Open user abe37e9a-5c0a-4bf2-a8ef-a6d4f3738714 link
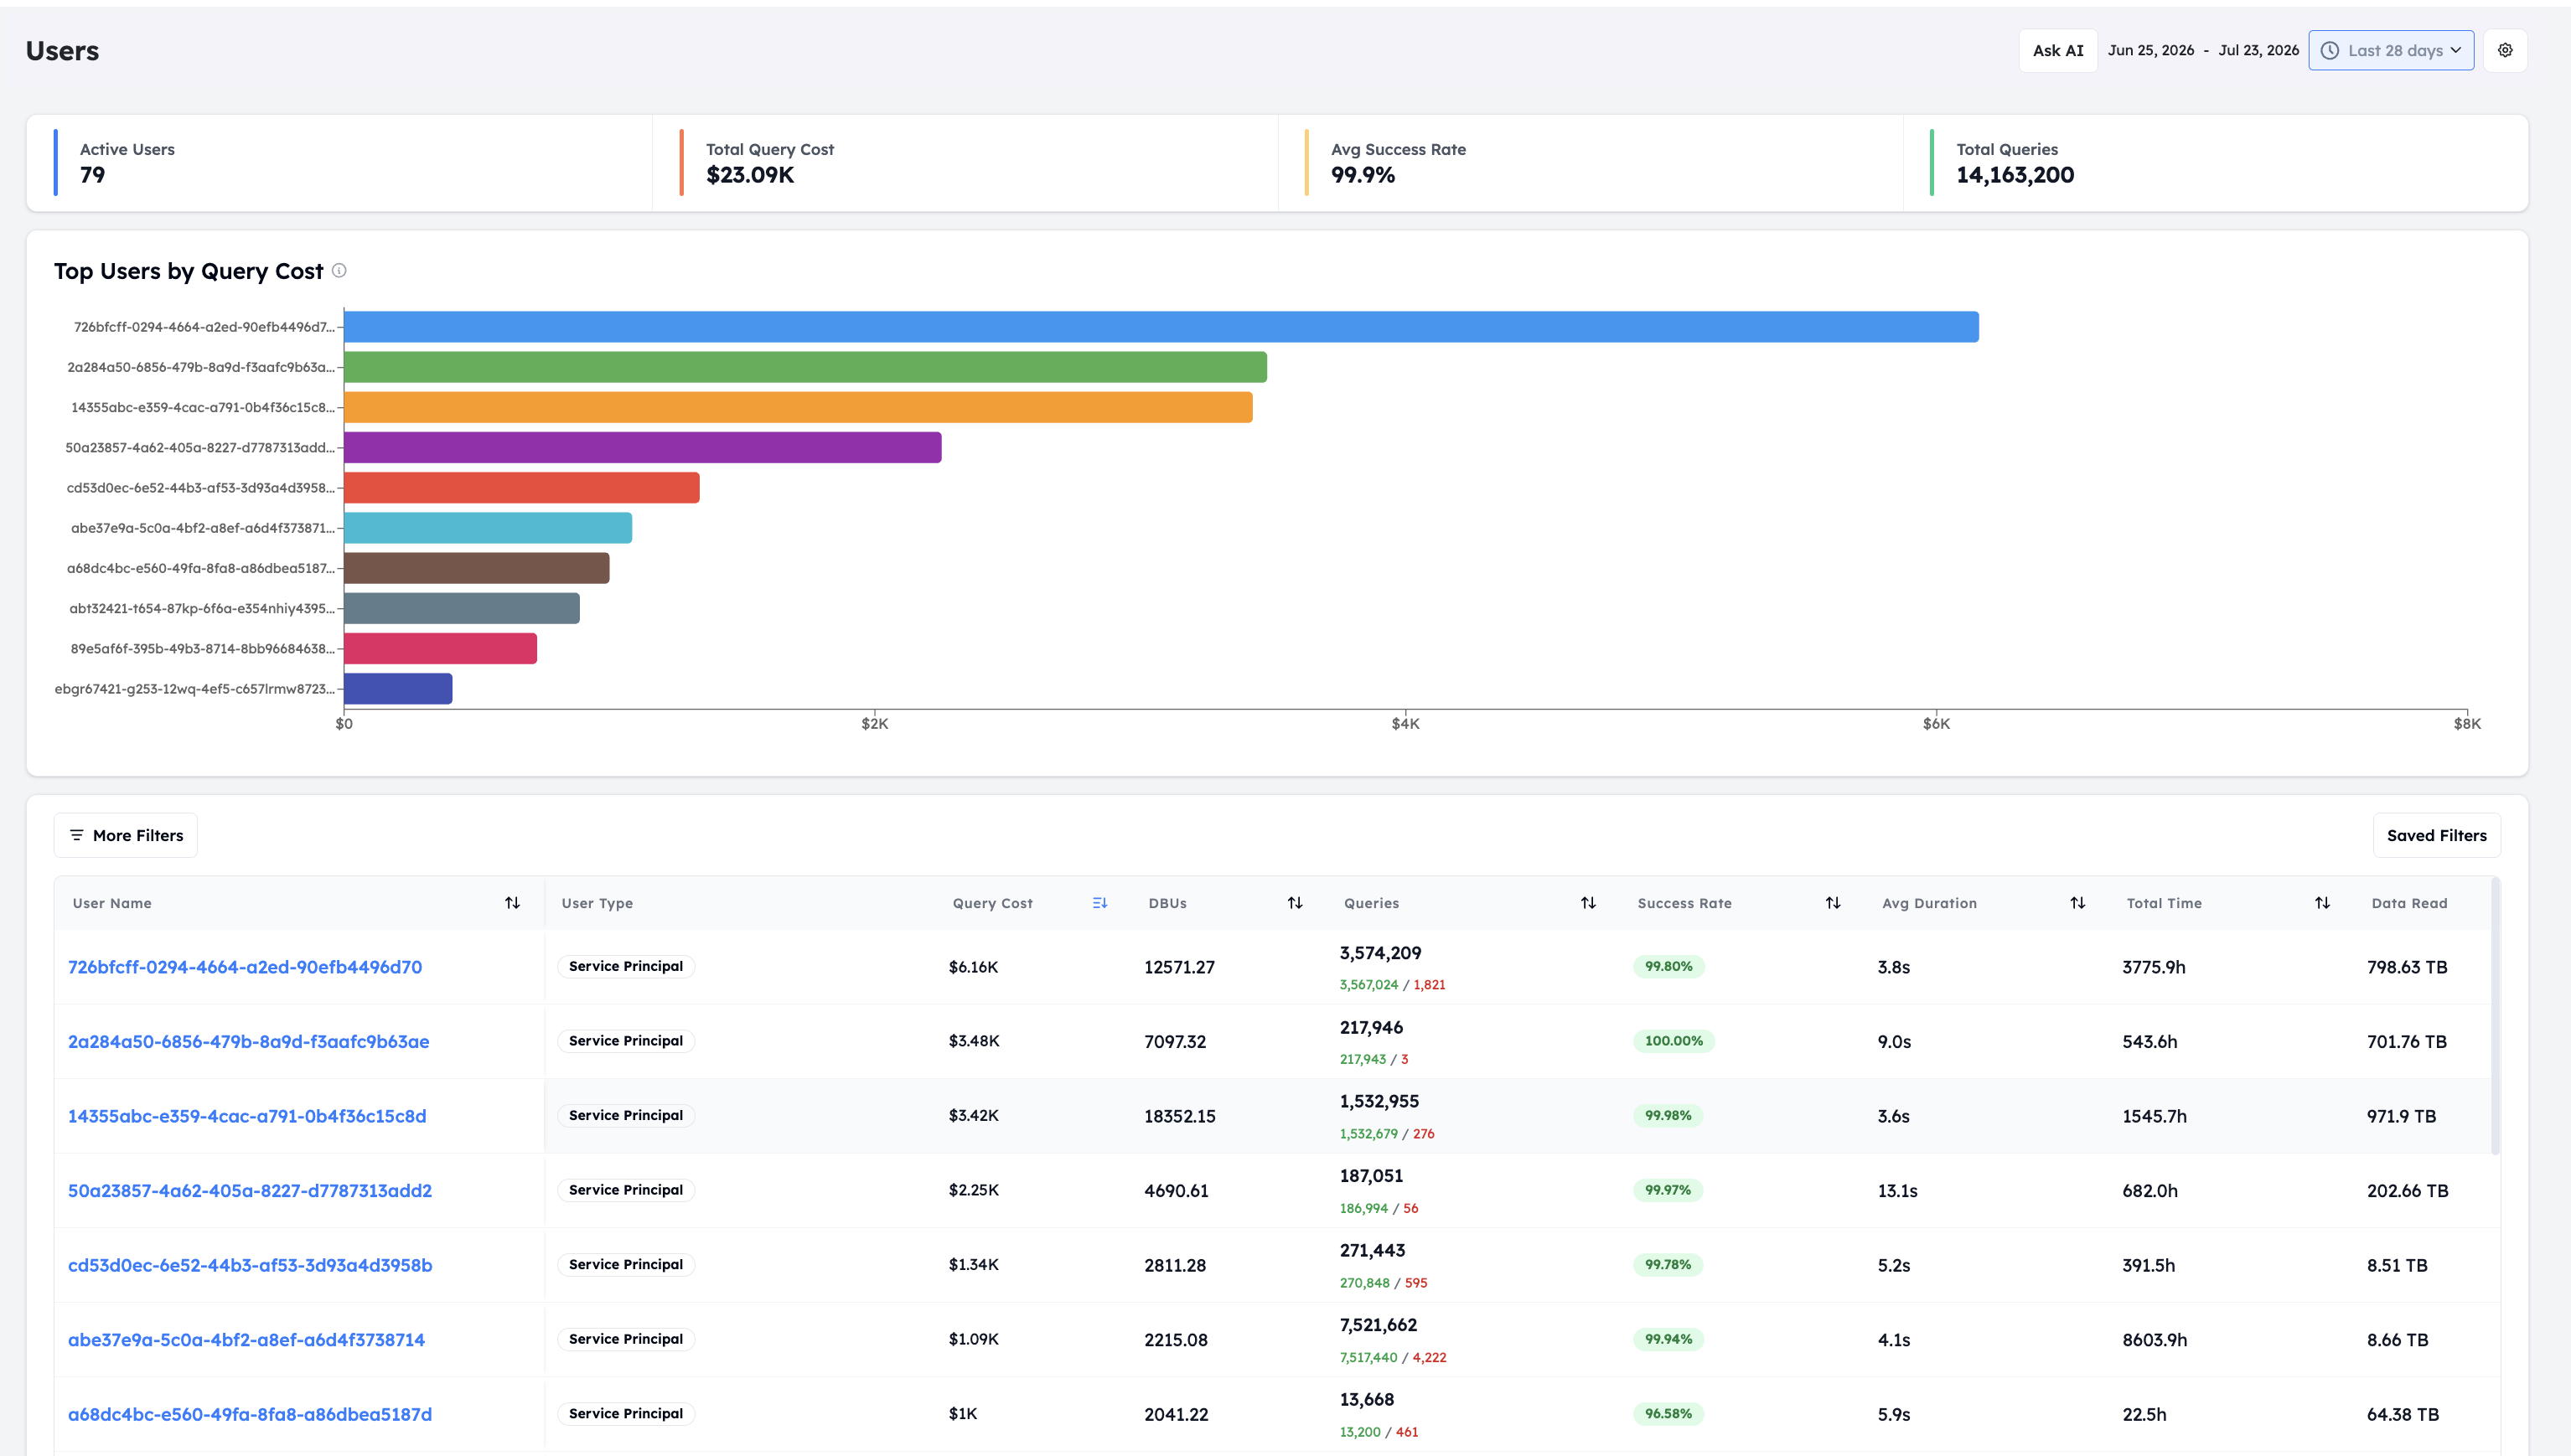This screenshot has height=1456, width=2571. coord(246,1339)
